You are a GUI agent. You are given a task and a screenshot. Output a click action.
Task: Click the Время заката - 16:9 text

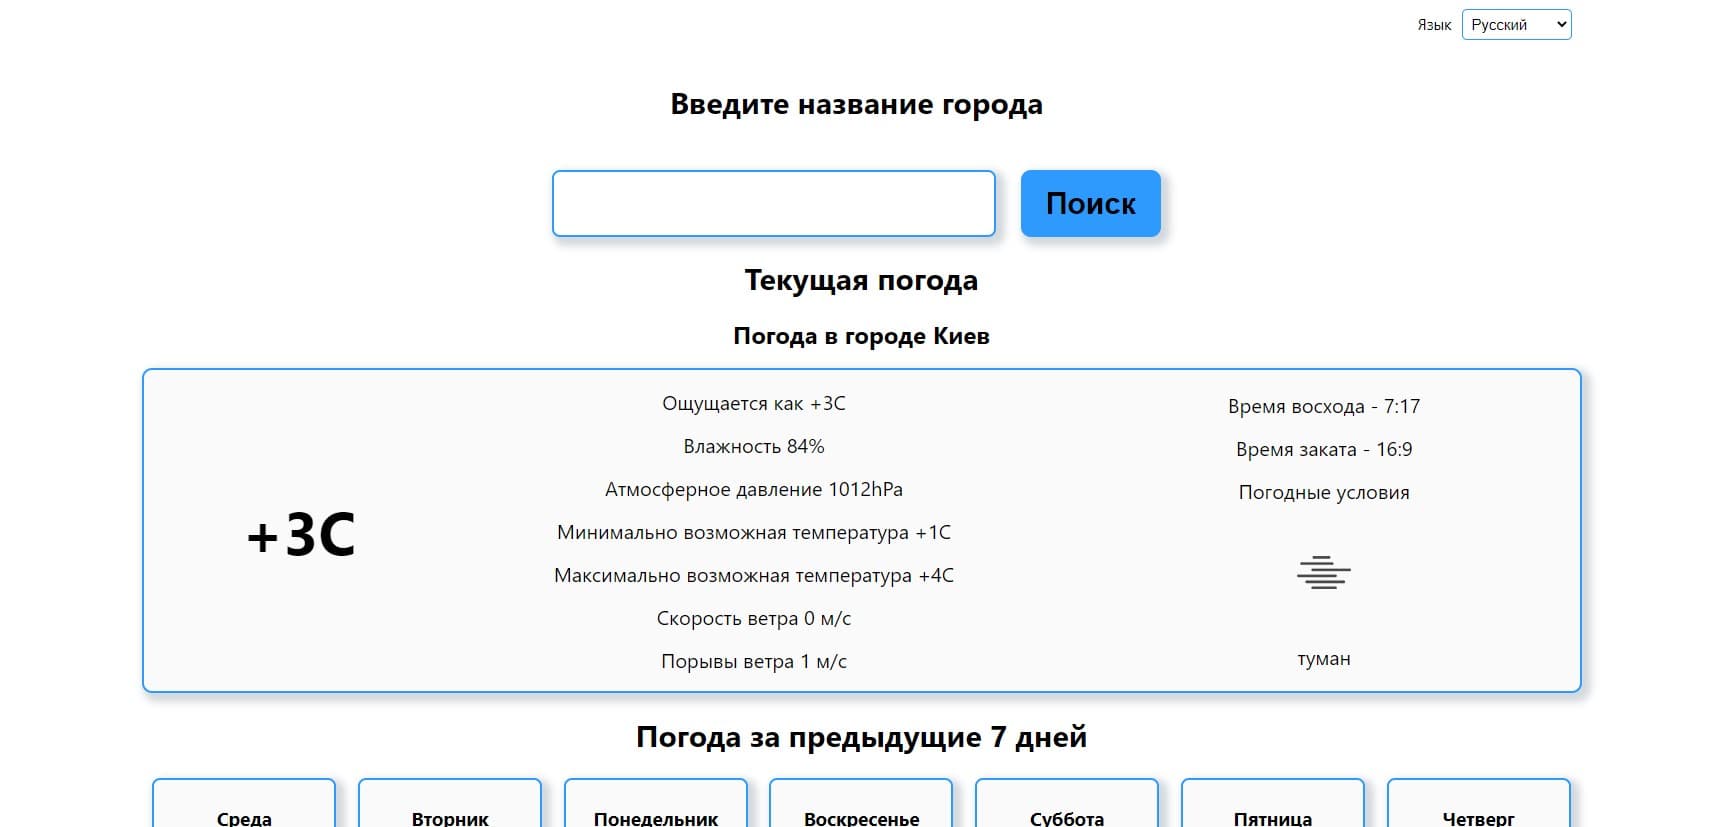coord(1324,450)
